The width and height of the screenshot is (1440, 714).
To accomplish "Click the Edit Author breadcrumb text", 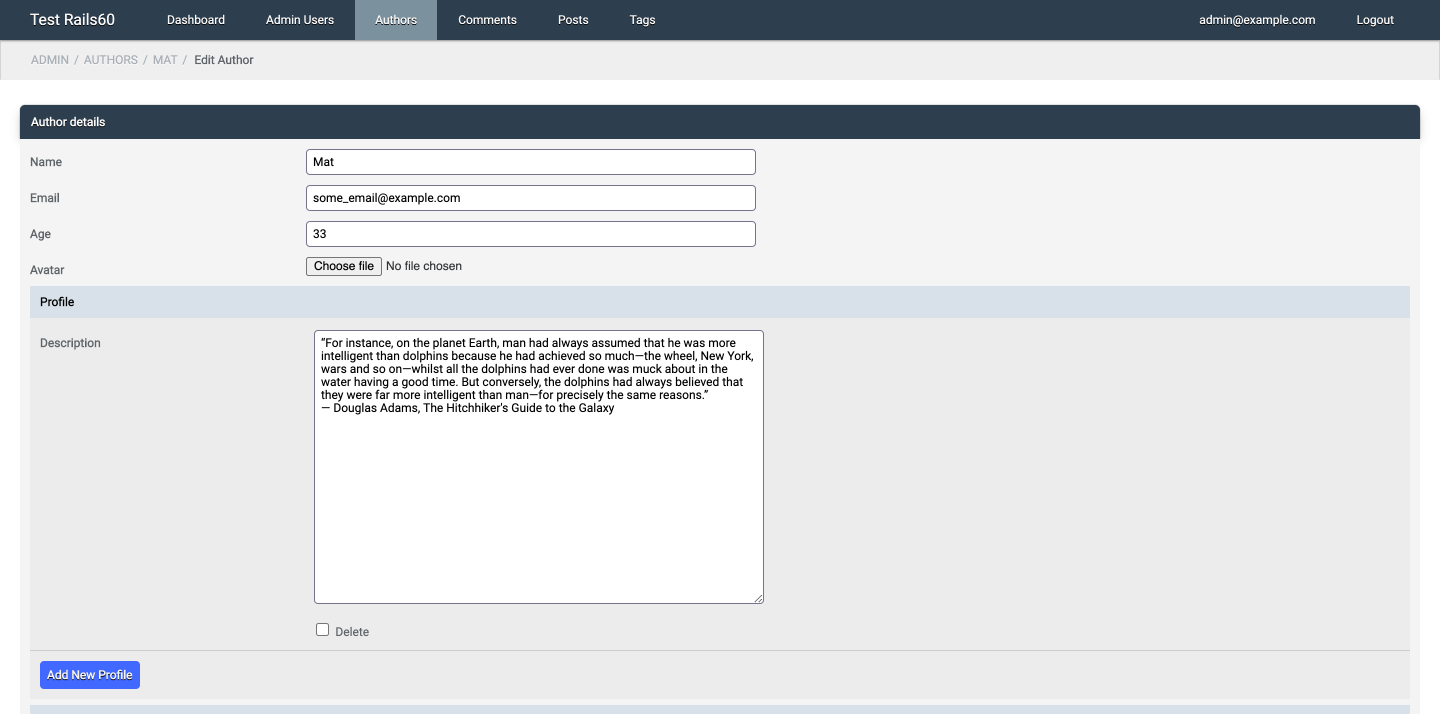I will (224, 60).
